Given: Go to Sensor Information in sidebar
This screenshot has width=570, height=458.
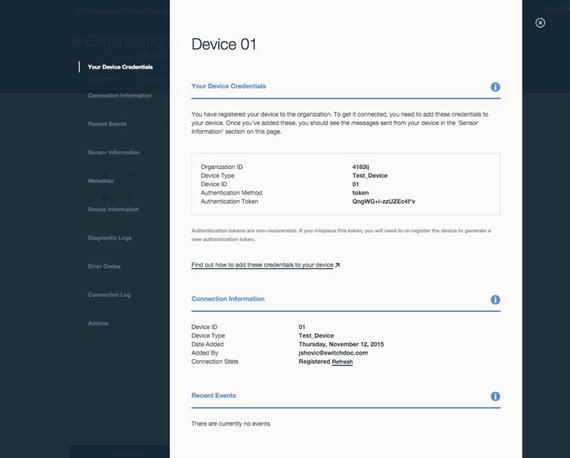Looking at the screenshot, I should click(113, 152).
